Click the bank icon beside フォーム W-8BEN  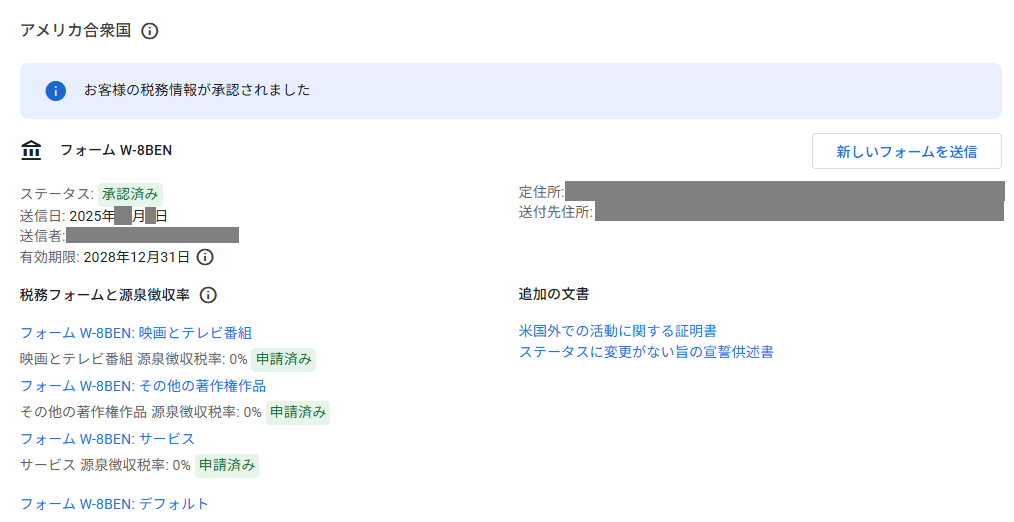(x=32, y=151)
